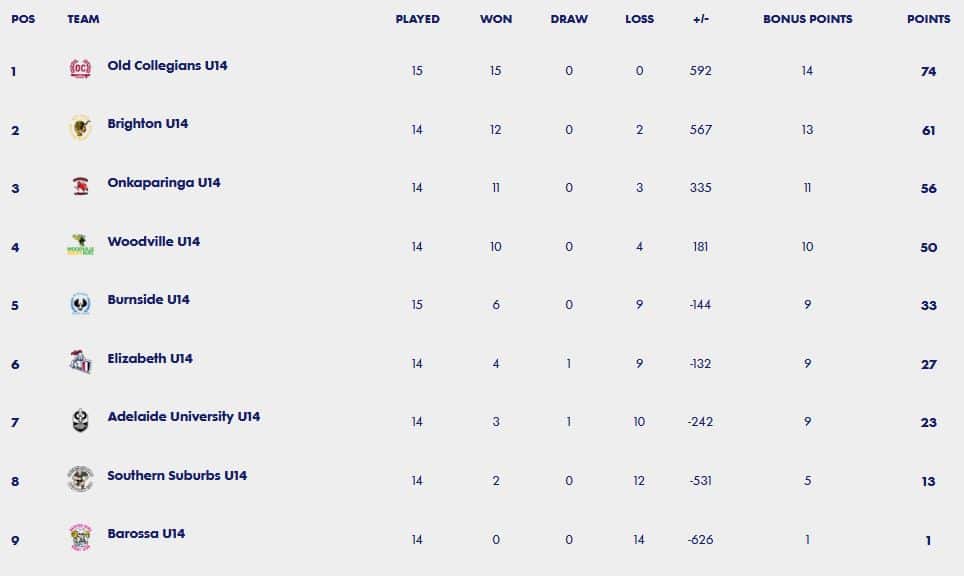Click the Old Collegians U14 club logo
This screenshot has width=964, height=576.
coord(81,68)
